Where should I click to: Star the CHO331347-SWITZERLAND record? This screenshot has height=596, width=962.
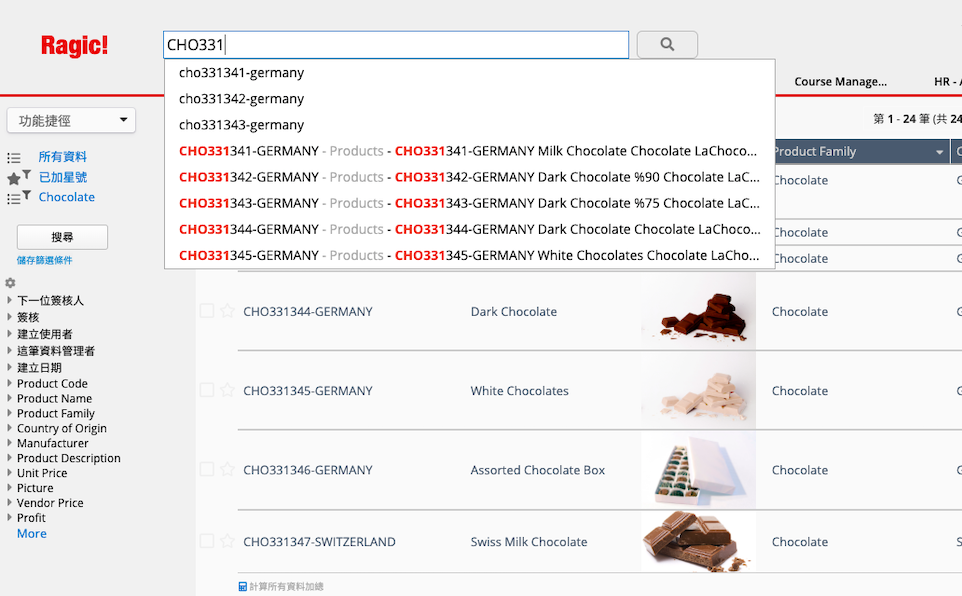click(x=227, y=541)
